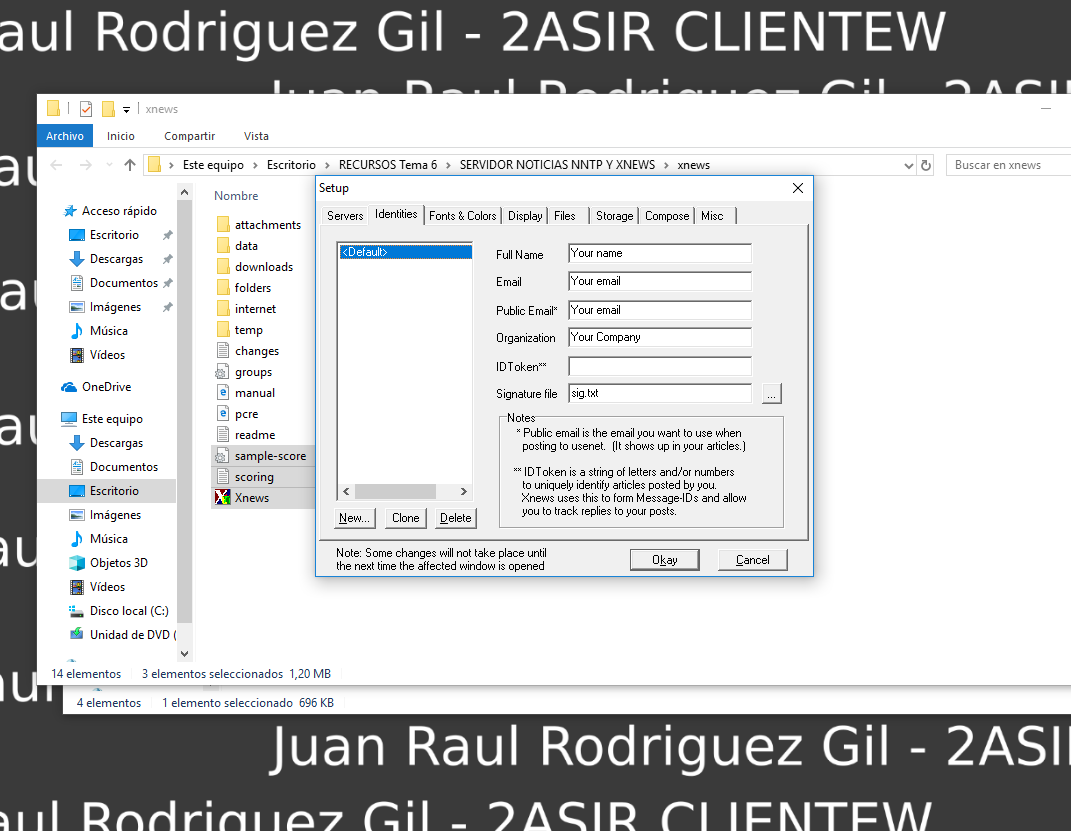Open pinned Descargas quick access folder
This screenshot has width=1071, height=831.
coord(116,259)
